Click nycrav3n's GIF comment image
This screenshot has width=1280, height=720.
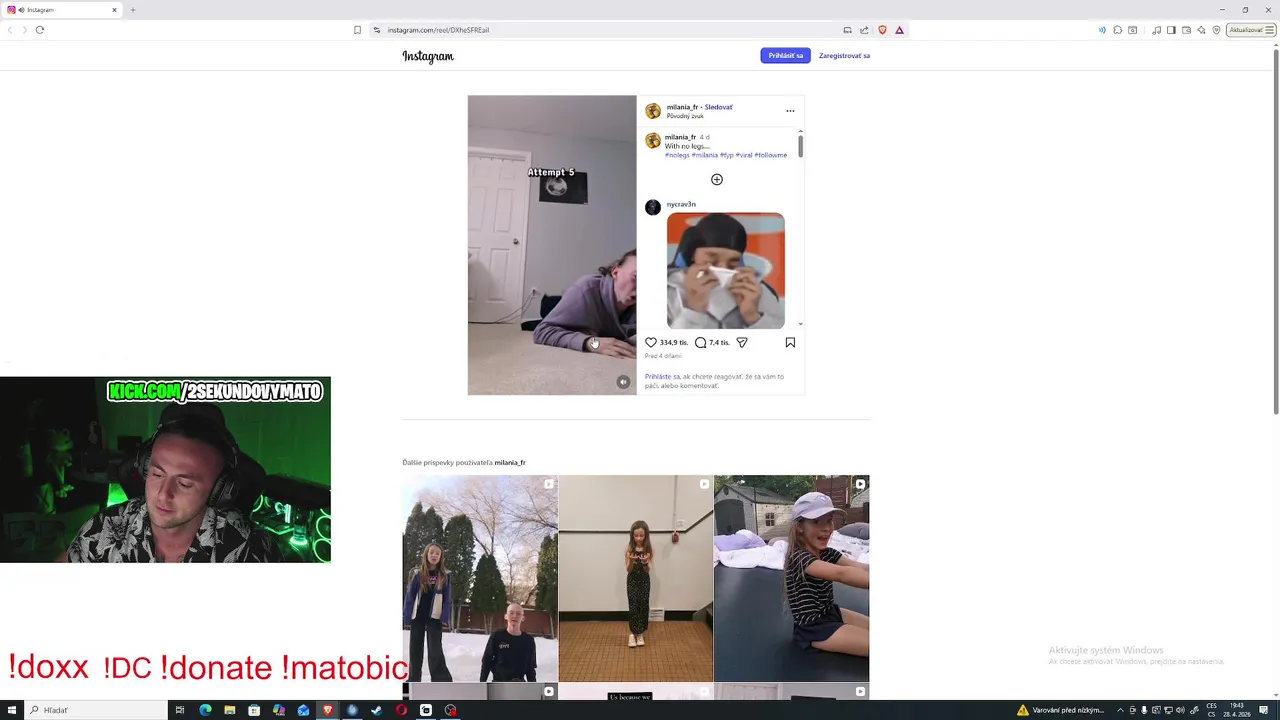tap(726, 270)
